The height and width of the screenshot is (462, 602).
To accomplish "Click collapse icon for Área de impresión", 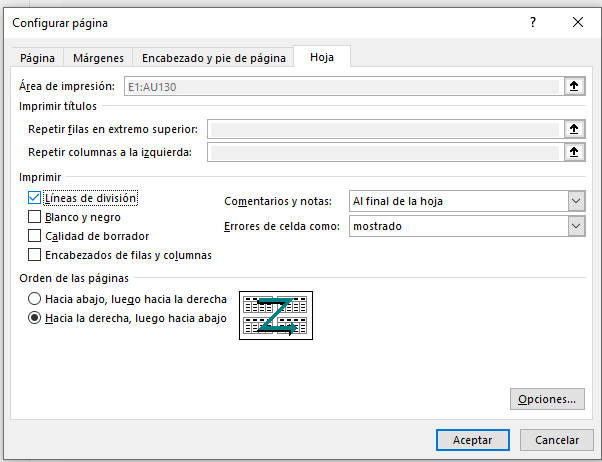I will pos(574,87).
